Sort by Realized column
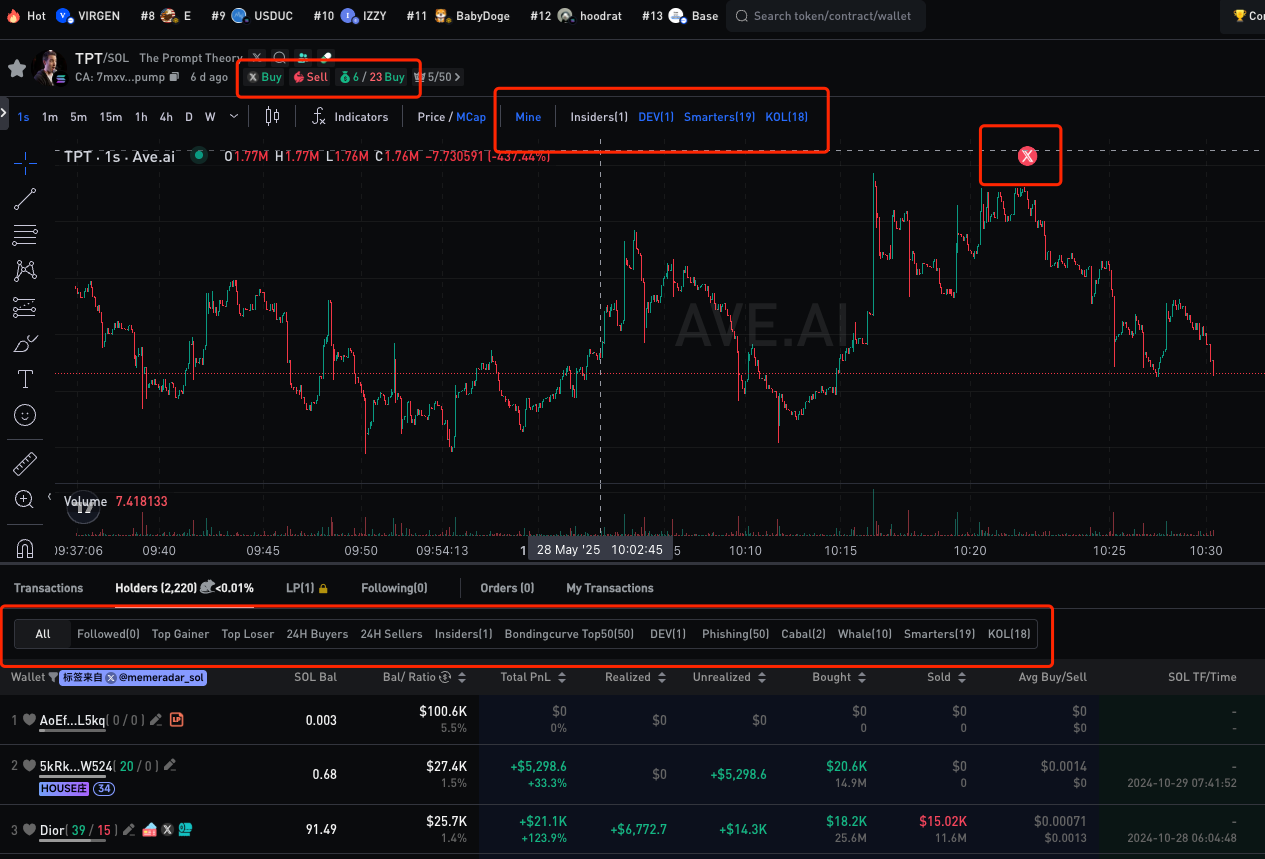This screenshot has width=1265, height=859. click(x=661, y=677)
